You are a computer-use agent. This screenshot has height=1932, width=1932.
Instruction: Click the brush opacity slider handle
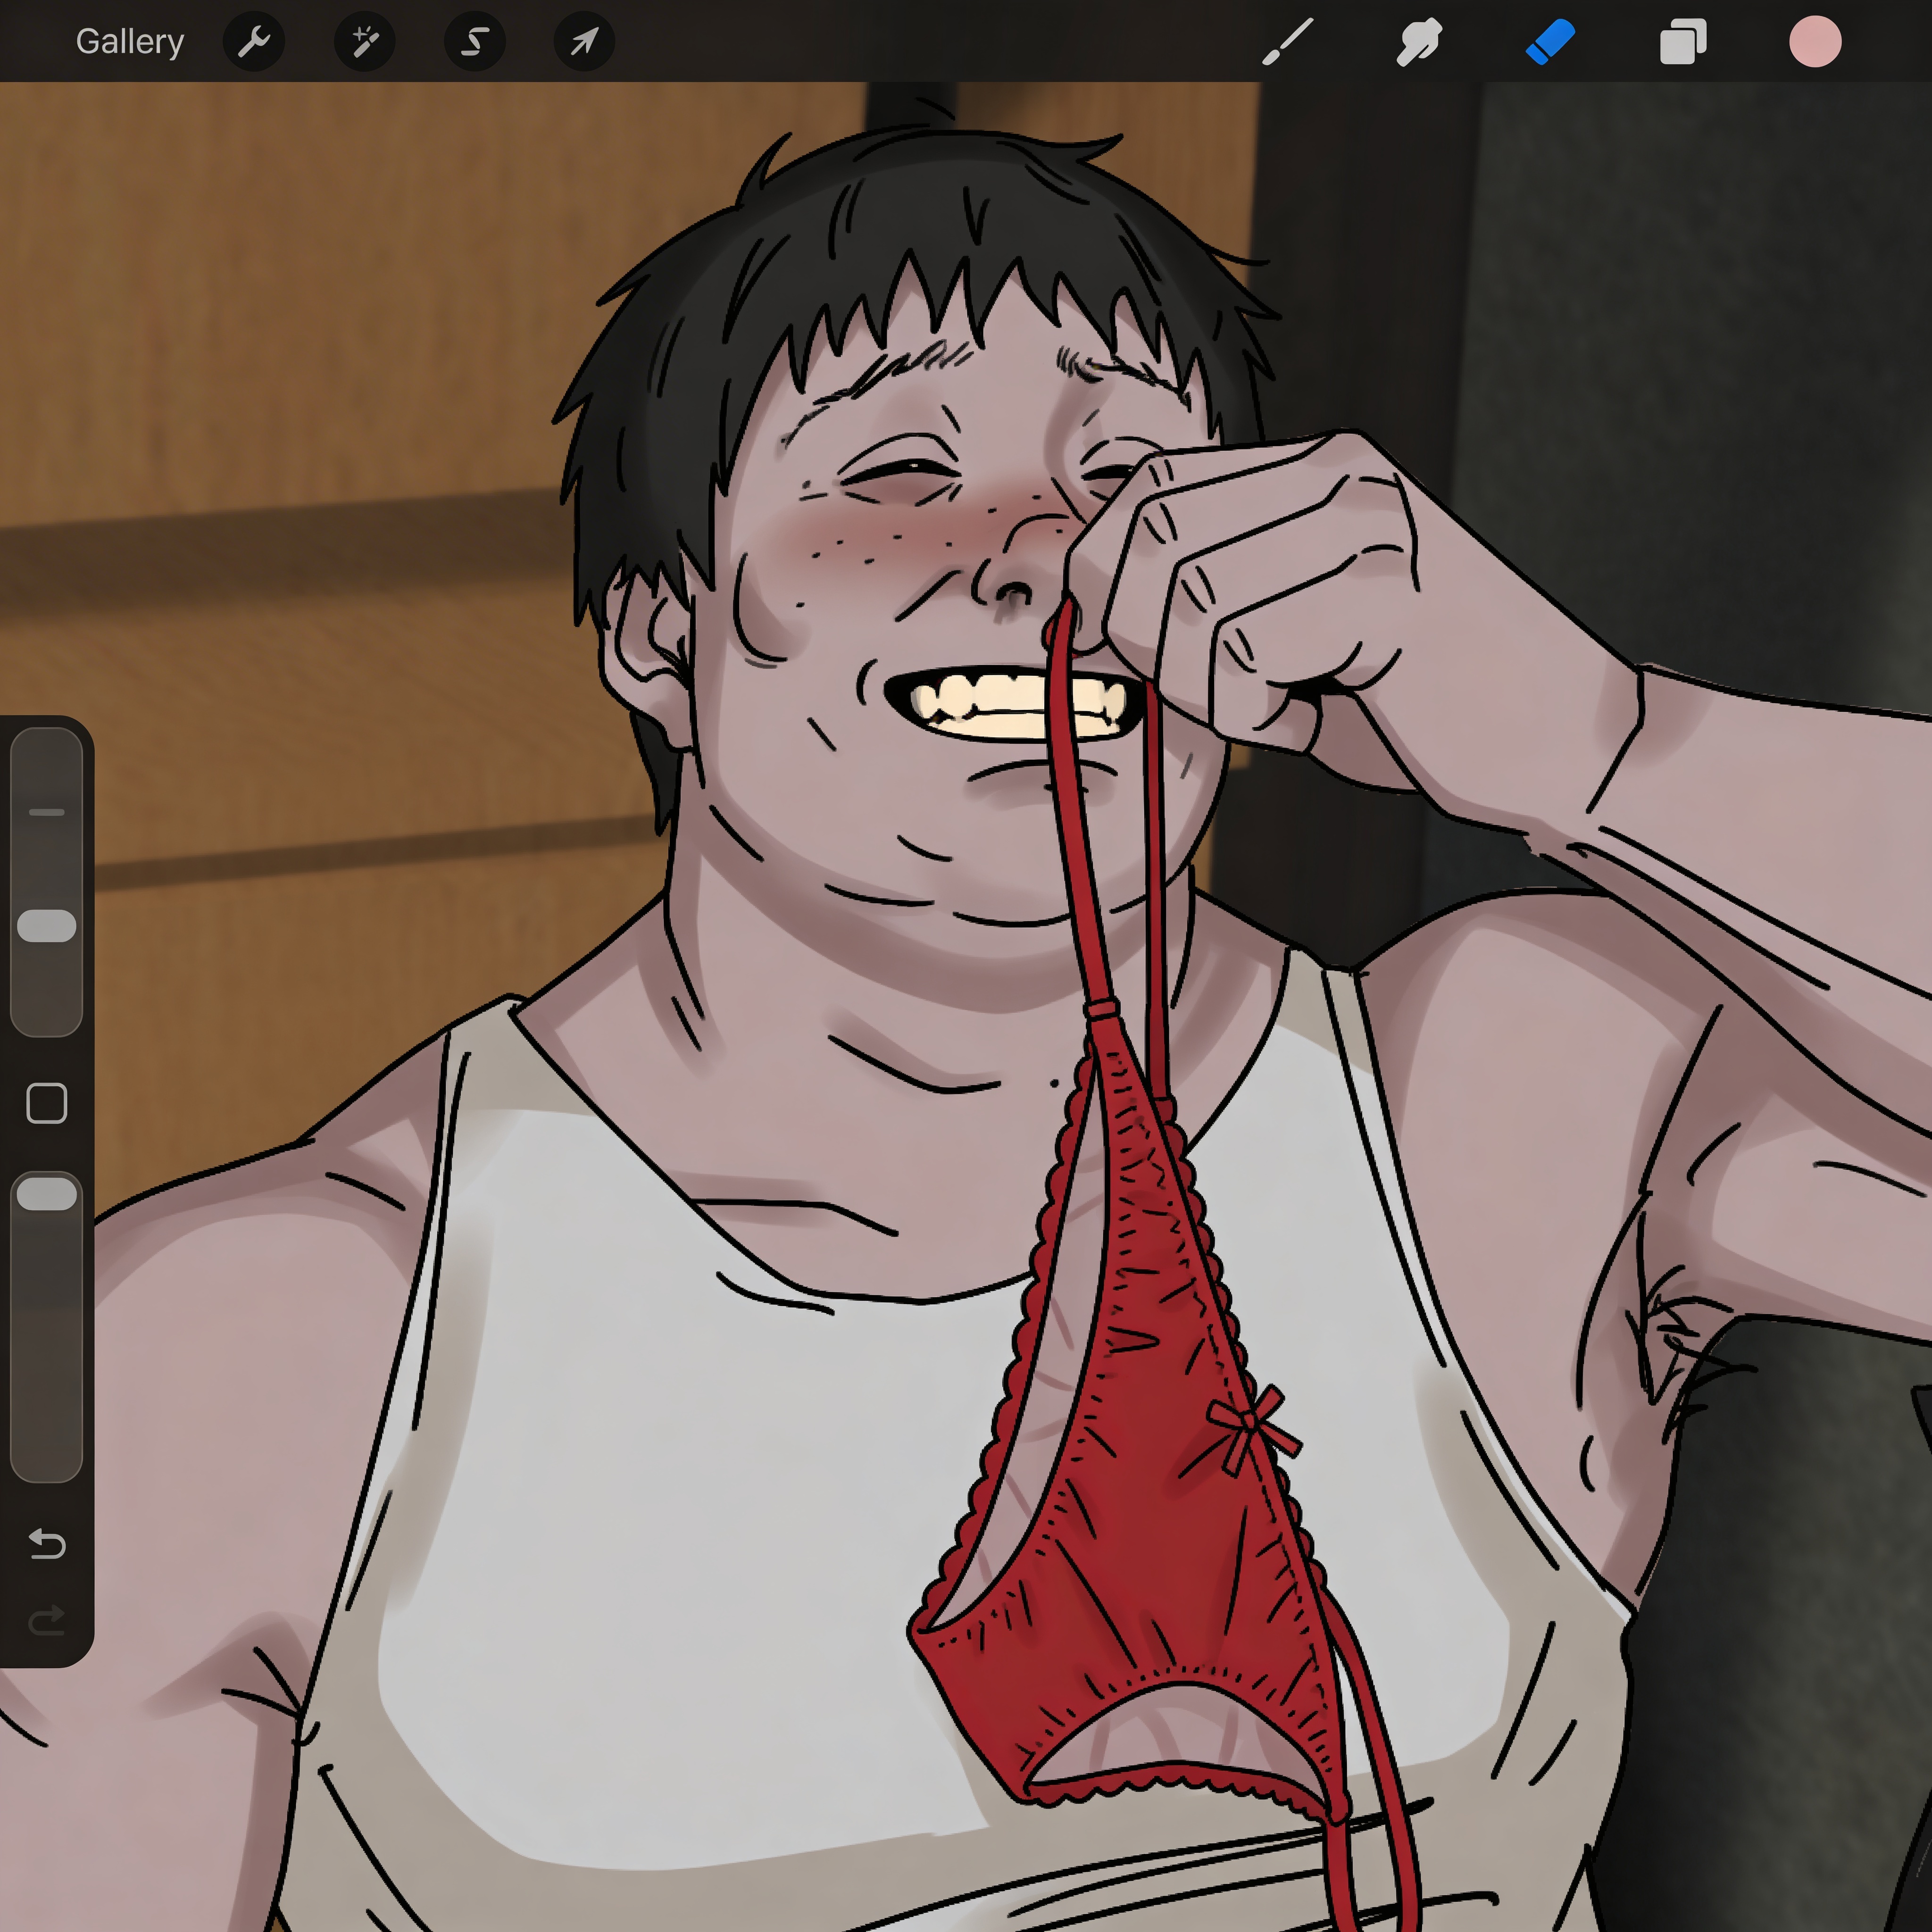point(47,1194)
